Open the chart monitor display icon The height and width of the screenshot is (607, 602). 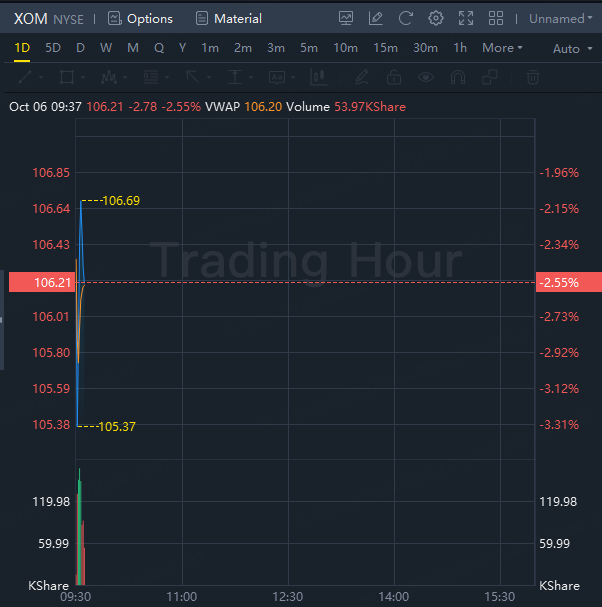pyautogui.click(x=346, y=18)
